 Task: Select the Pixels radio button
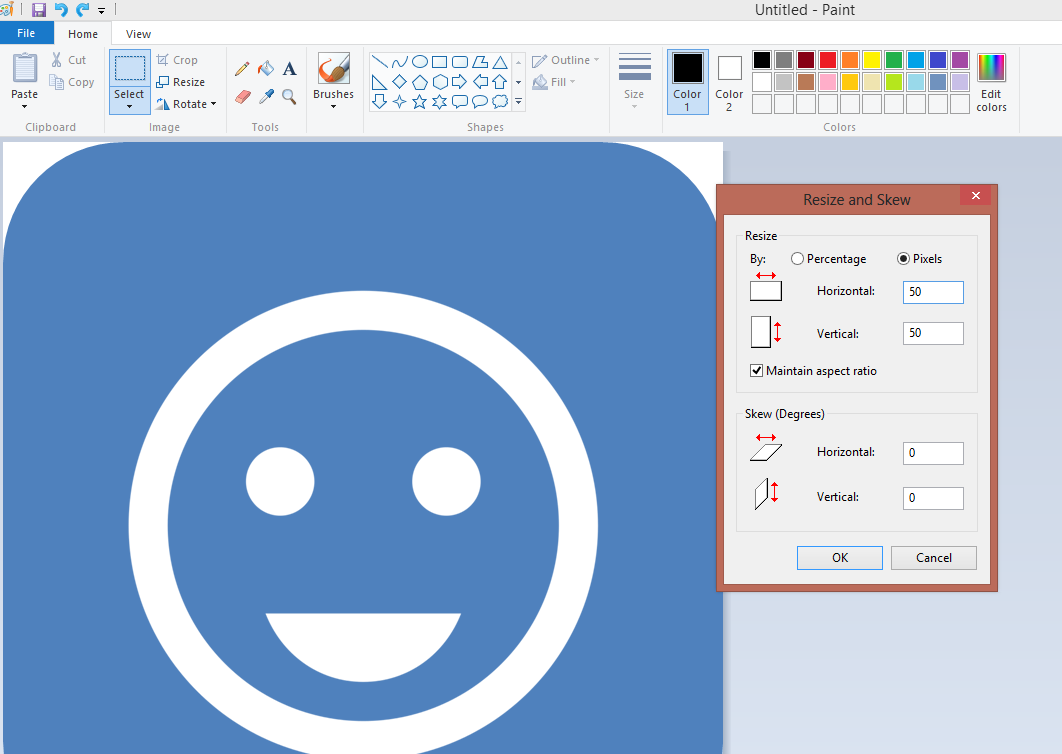point(903,259)
